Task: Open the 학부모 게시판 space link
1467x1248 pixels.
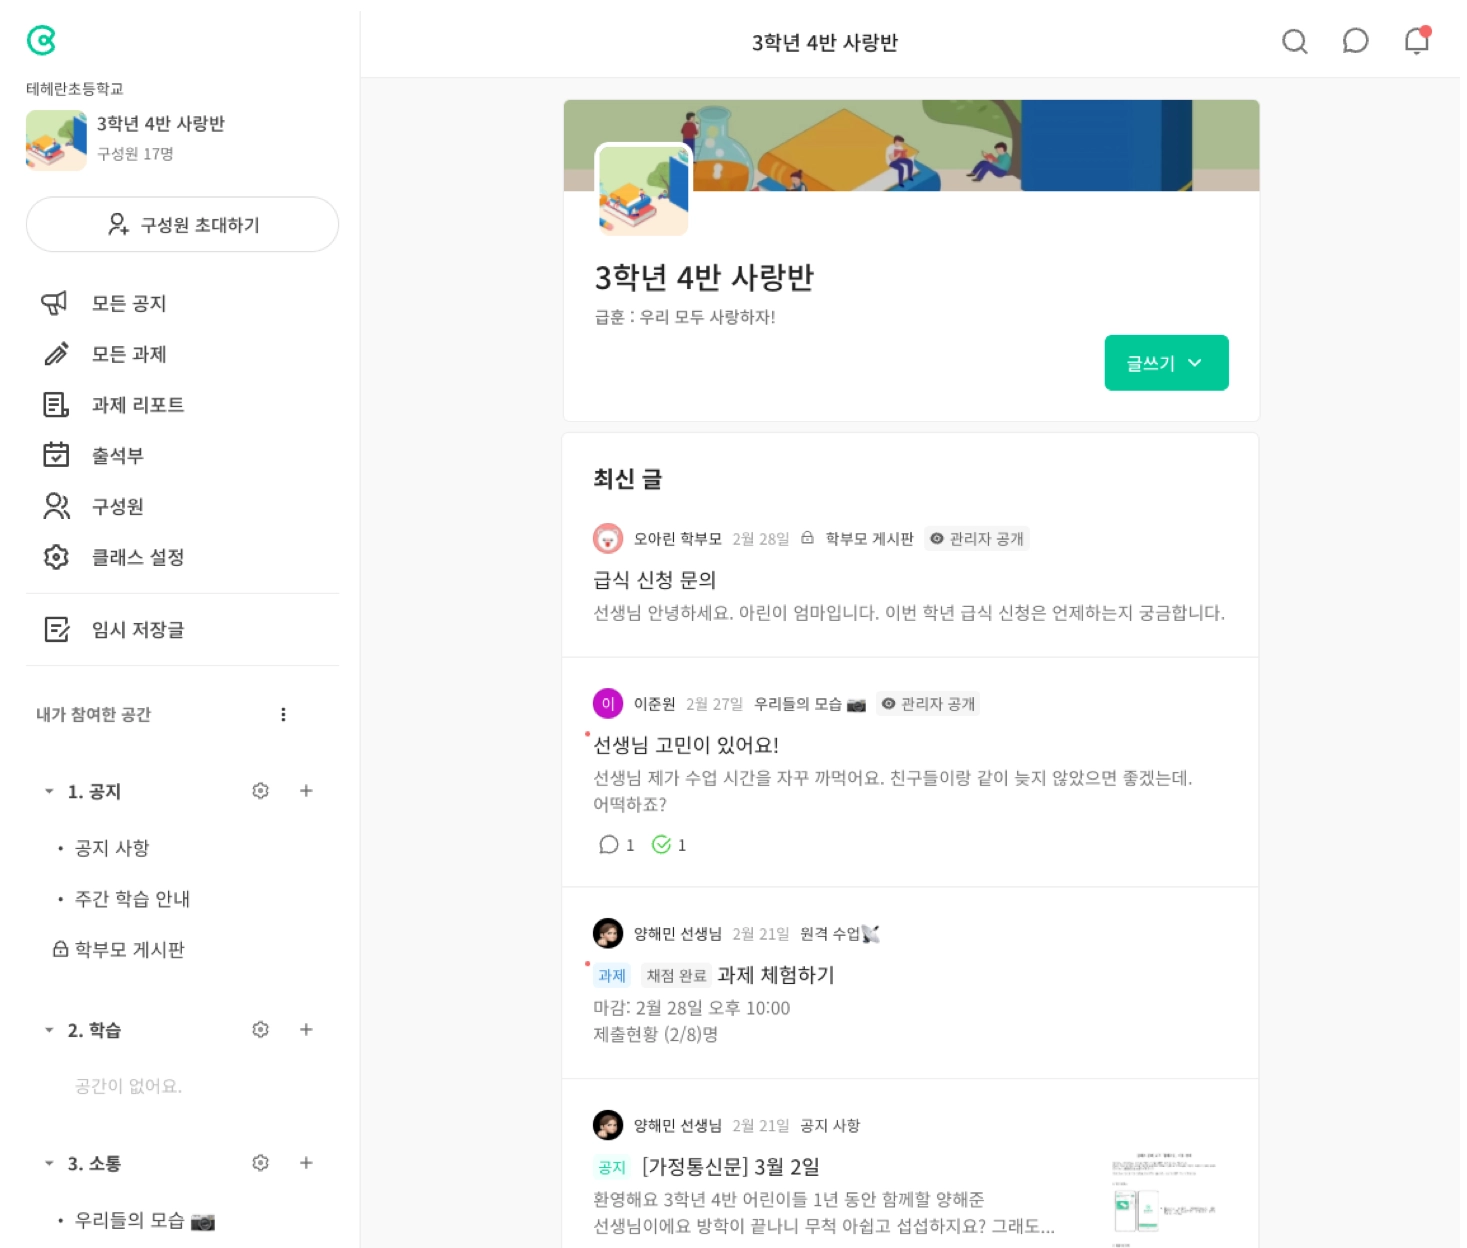Action: click(x=119, y=949)
